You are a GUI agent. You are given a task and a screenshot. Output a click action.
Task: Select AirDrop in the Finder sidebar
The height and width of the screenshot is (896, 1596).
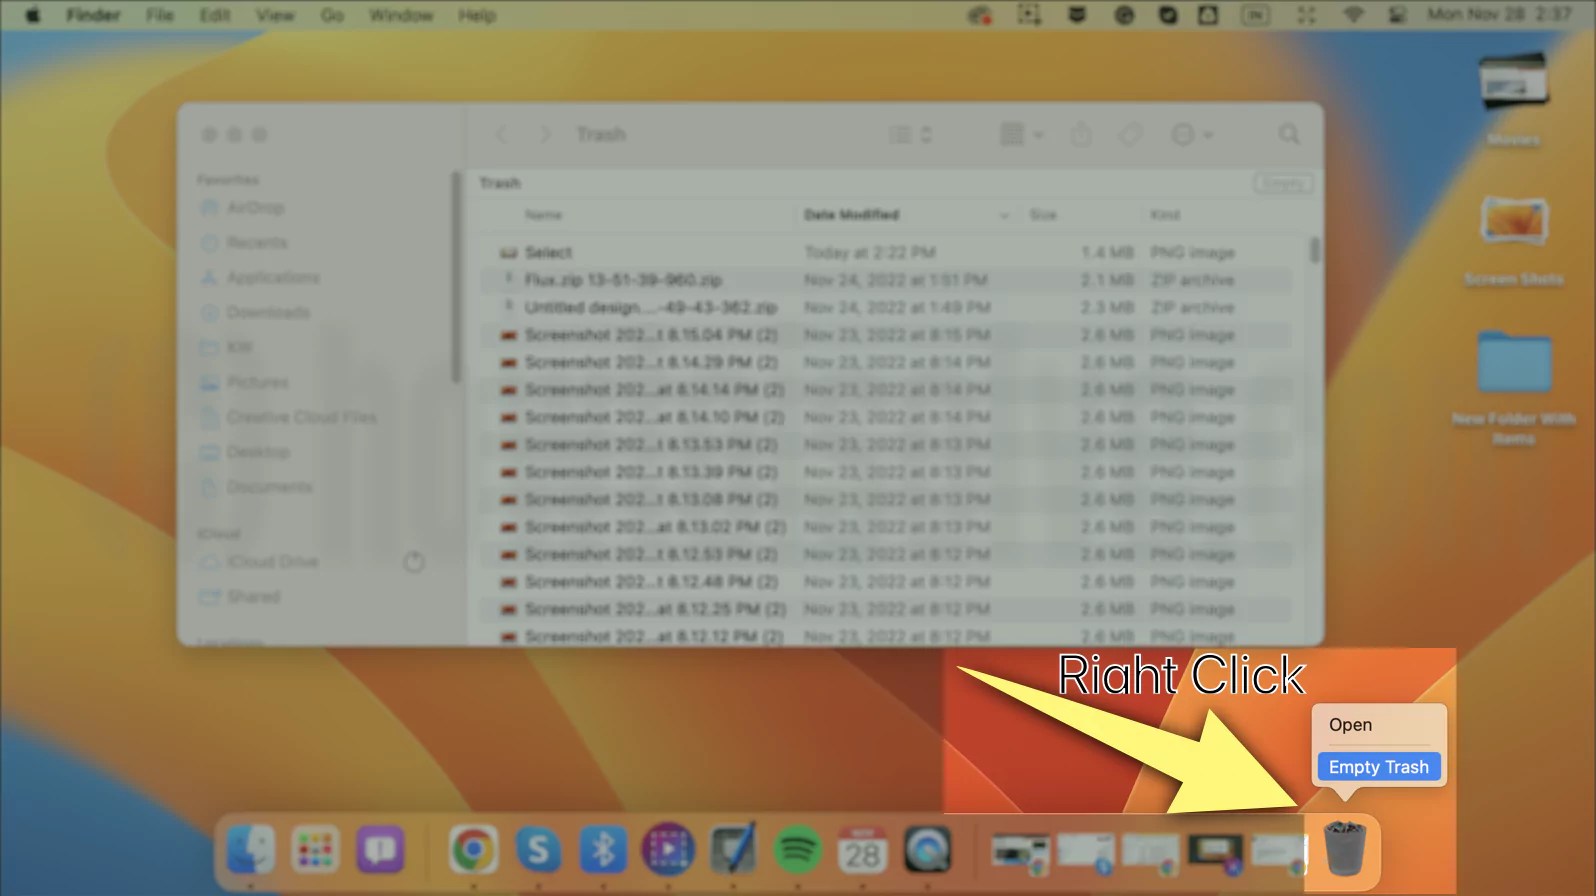[x=243, y=208]
